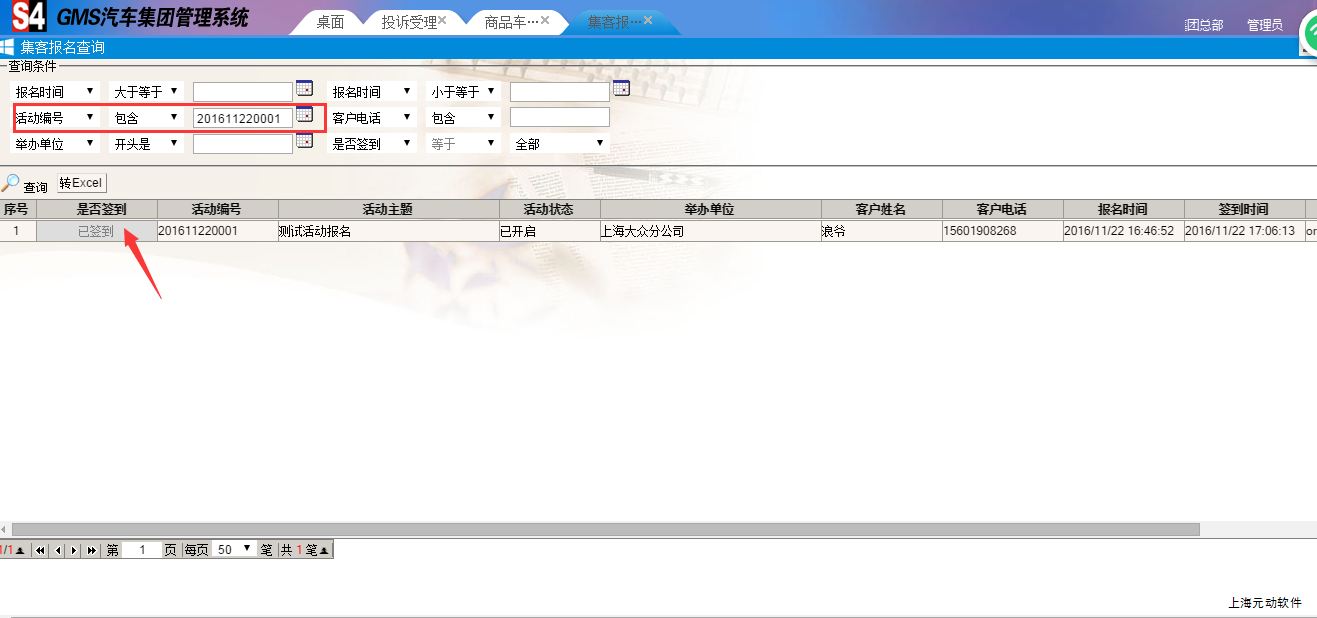Switch to the 桌面 tab
This screenshot has height=618, width=1317.
[330, 22]
